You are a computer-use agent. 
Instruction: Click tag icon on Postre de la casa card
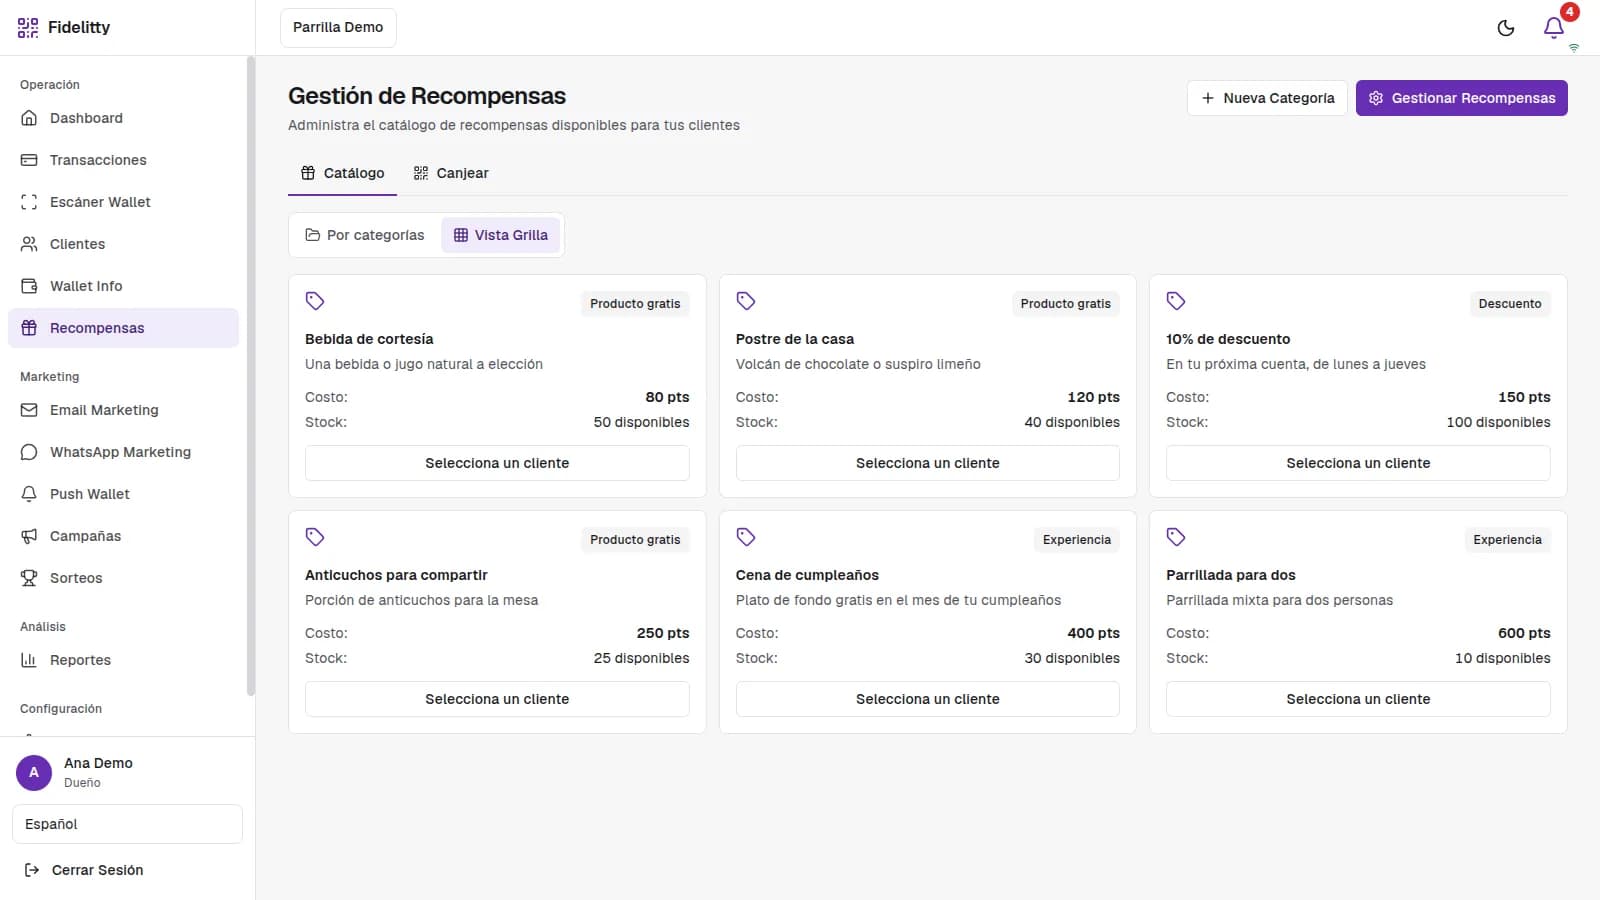(746, 301)
